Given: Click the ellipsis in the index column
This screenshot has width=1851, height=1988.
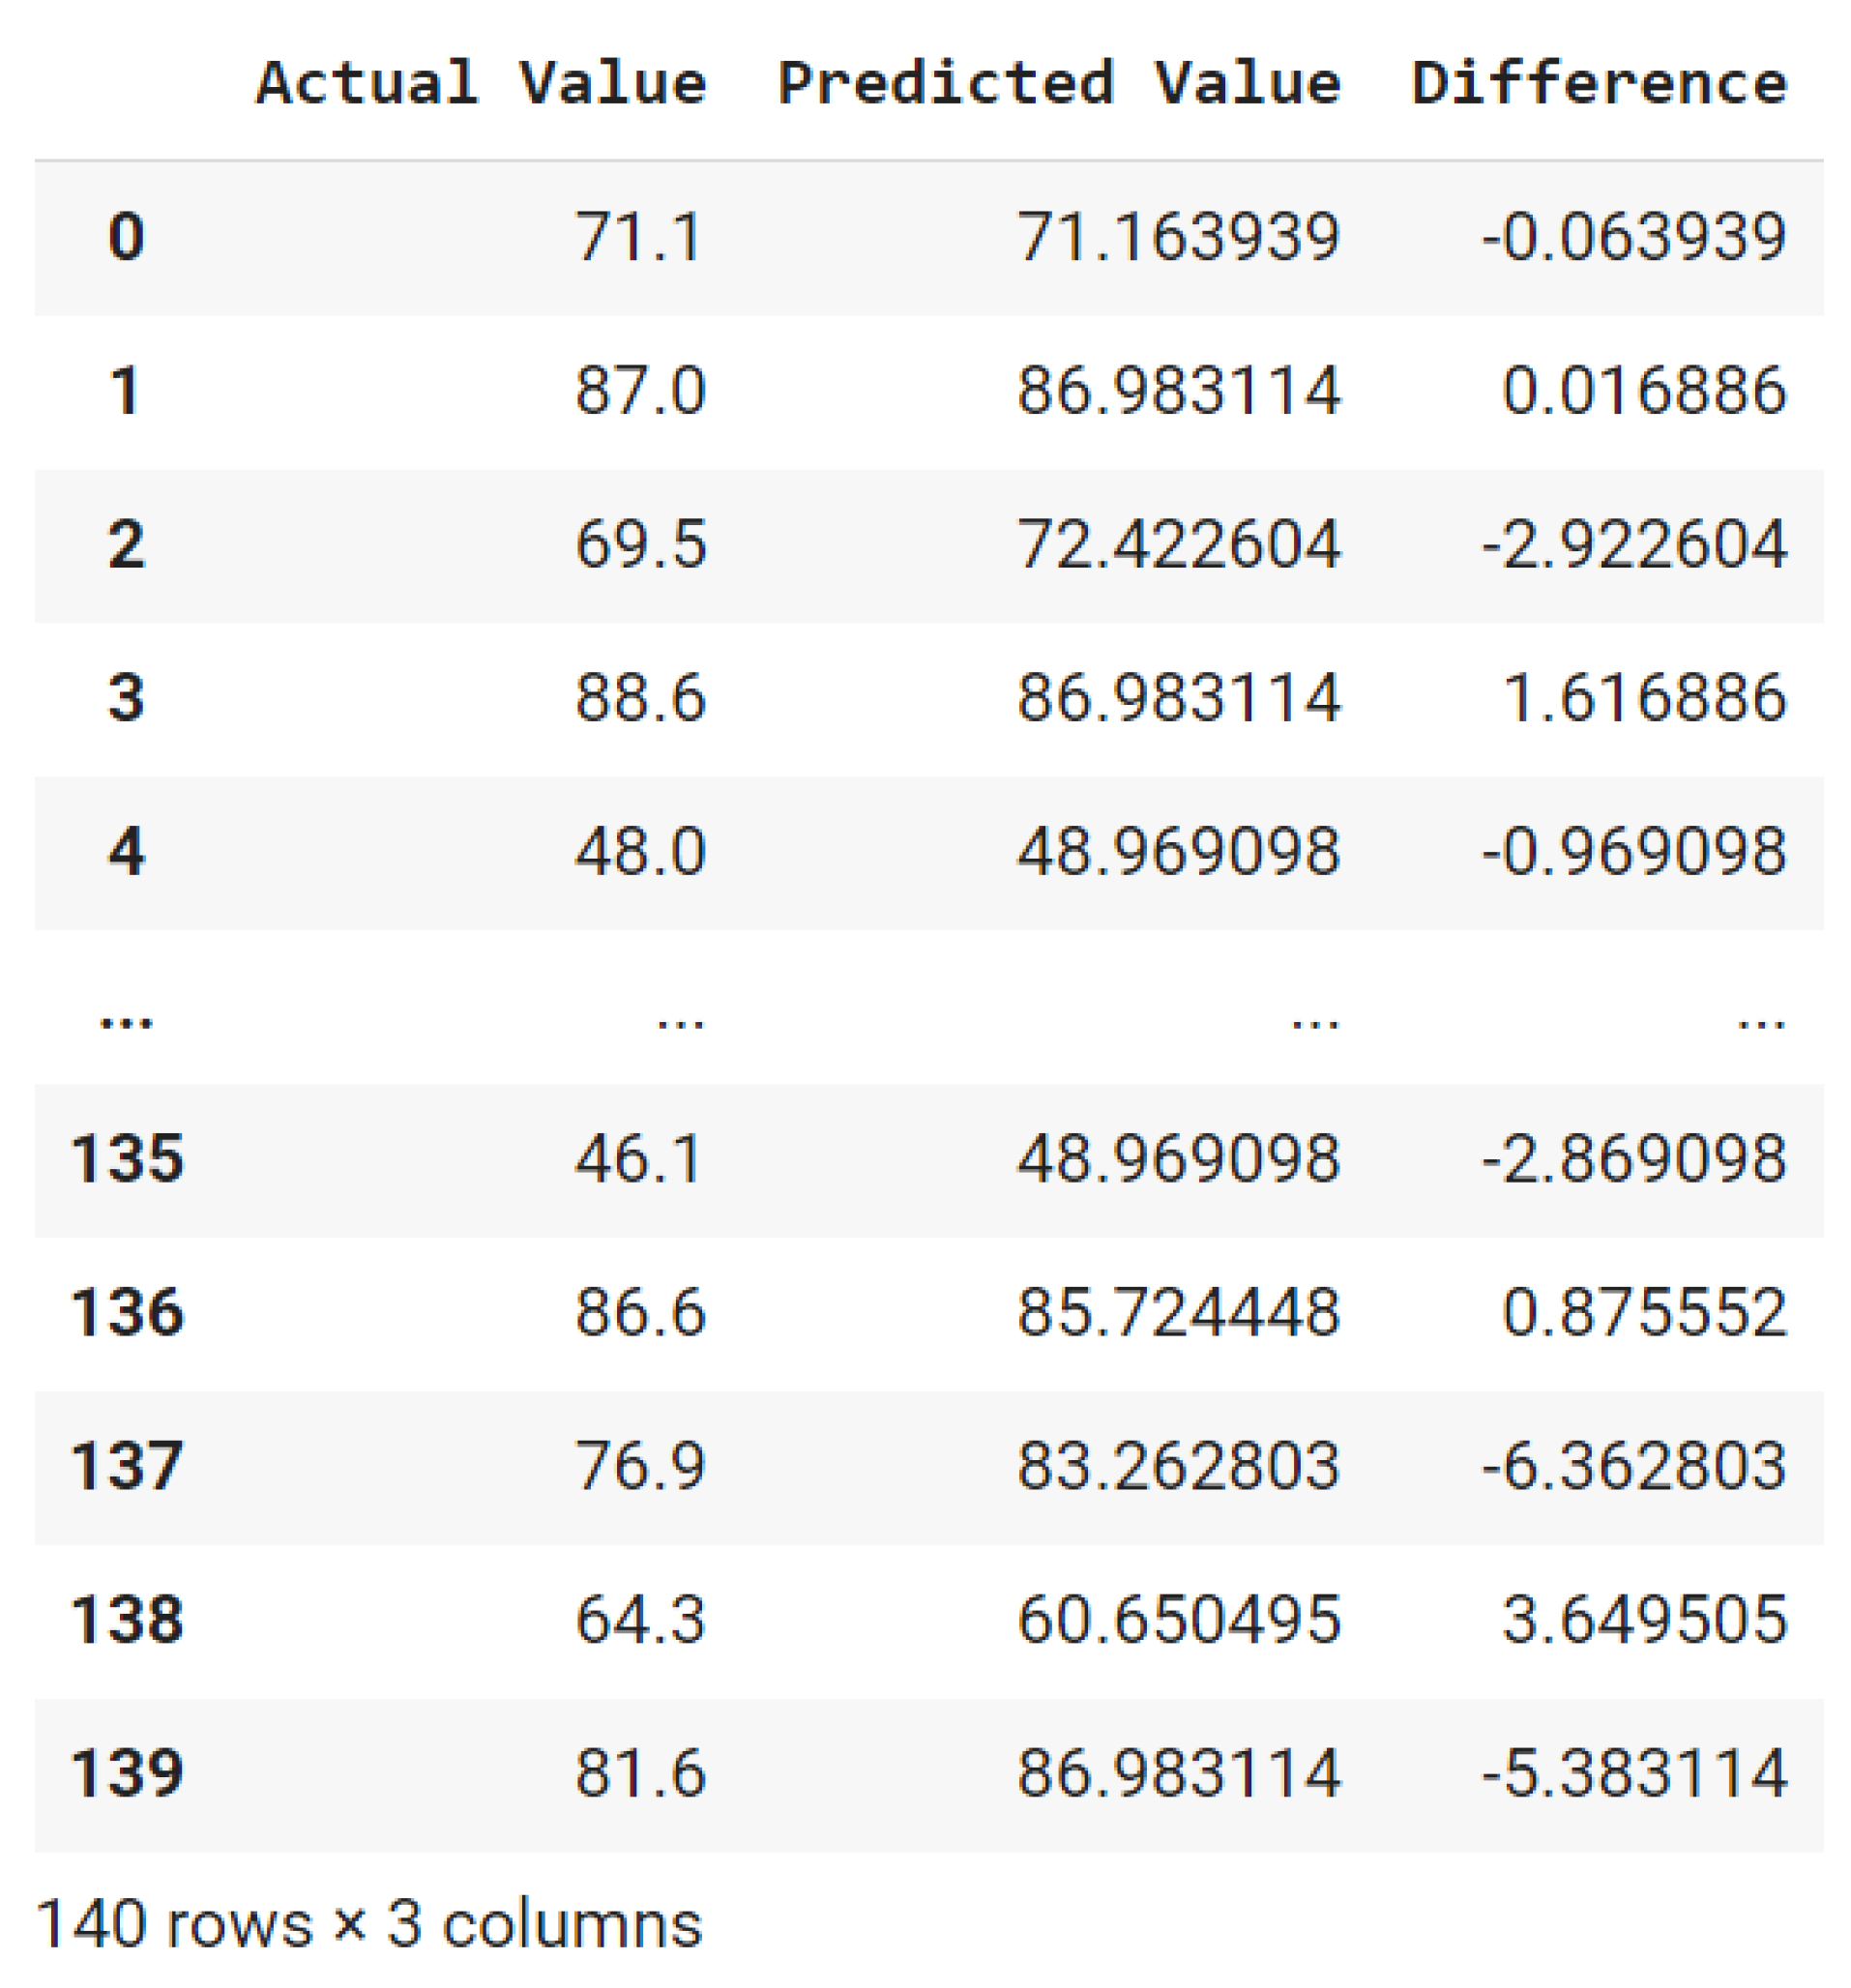Looking at the screenshot, I should (x=126, y=1021).
